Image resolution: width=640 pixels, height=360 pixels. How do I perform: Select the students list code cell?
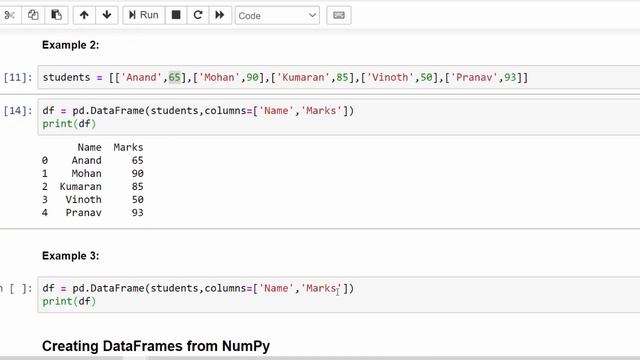pyautogui.click(x=339, y=77)
